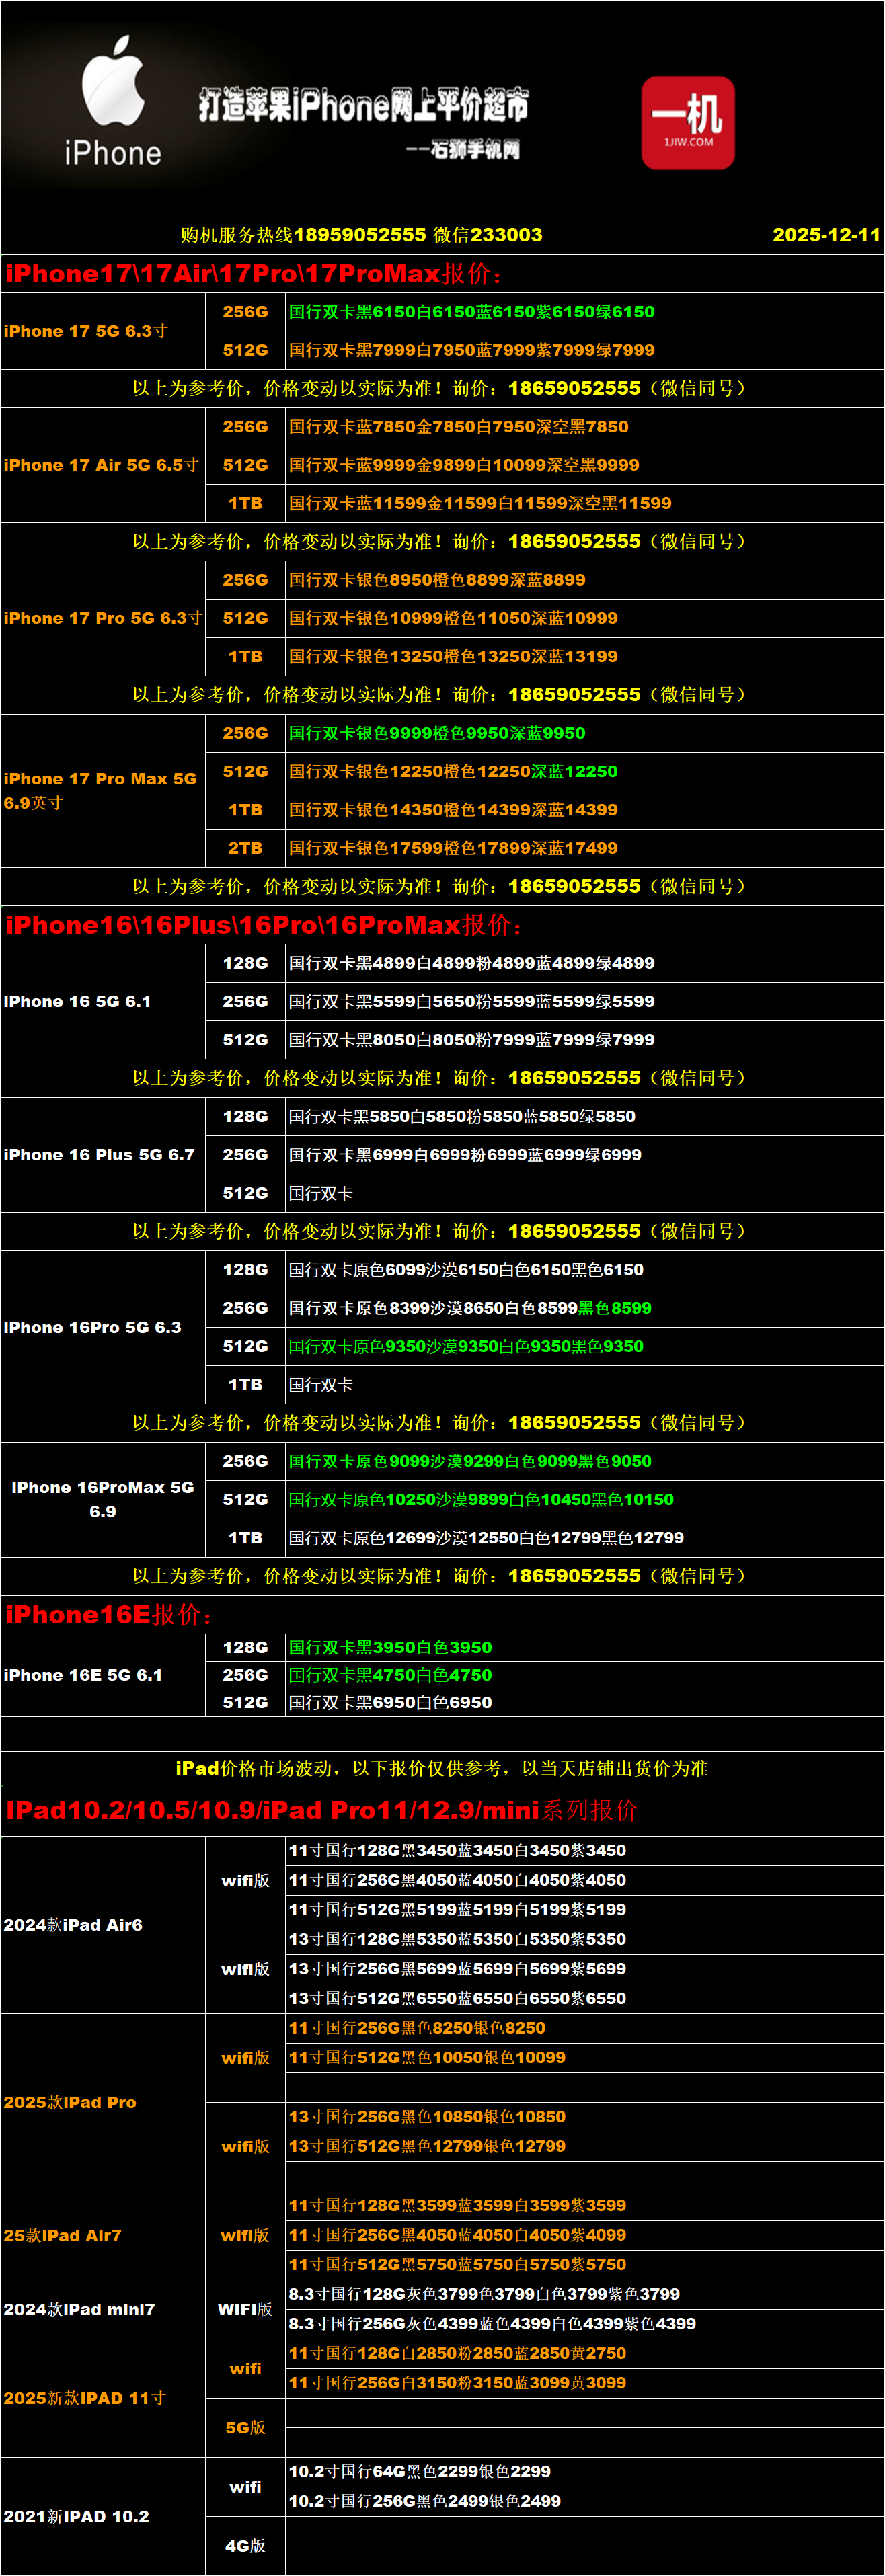Click the 2025款iPad Pro model cell

click(70, 2102)
